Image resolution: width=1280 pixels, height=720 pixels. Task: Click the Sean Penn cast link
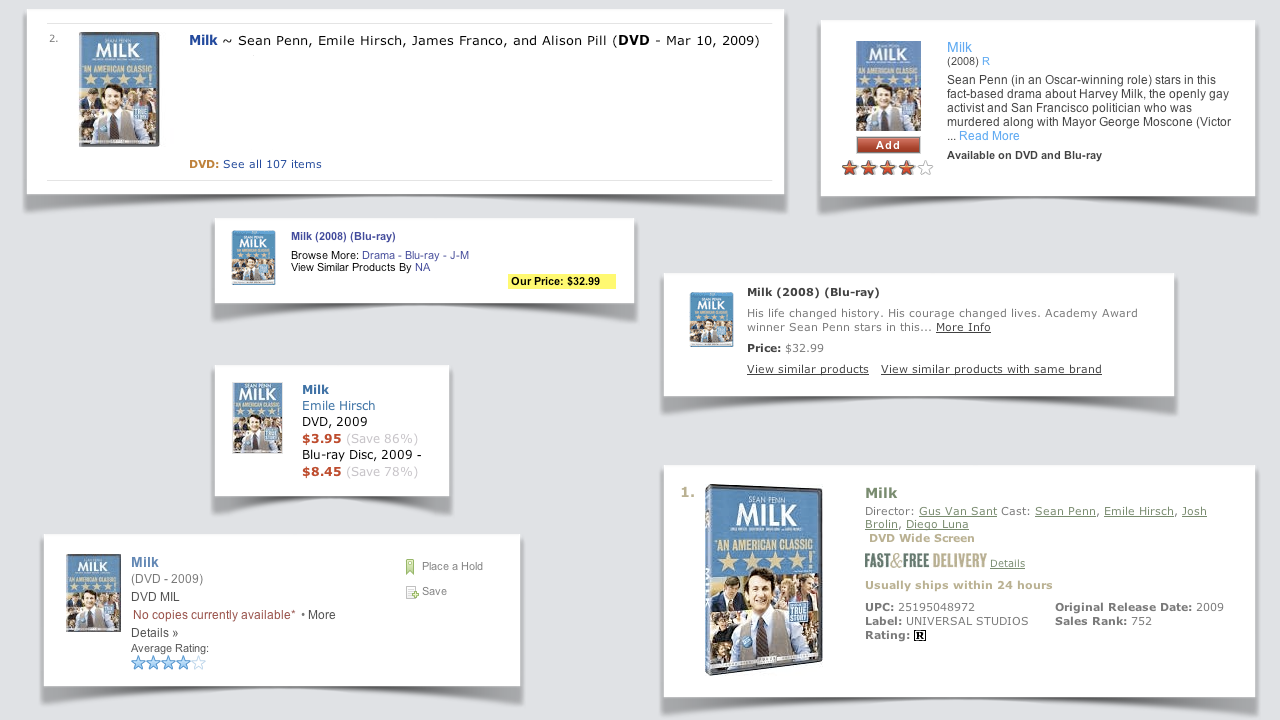[x=1065, y=510]
